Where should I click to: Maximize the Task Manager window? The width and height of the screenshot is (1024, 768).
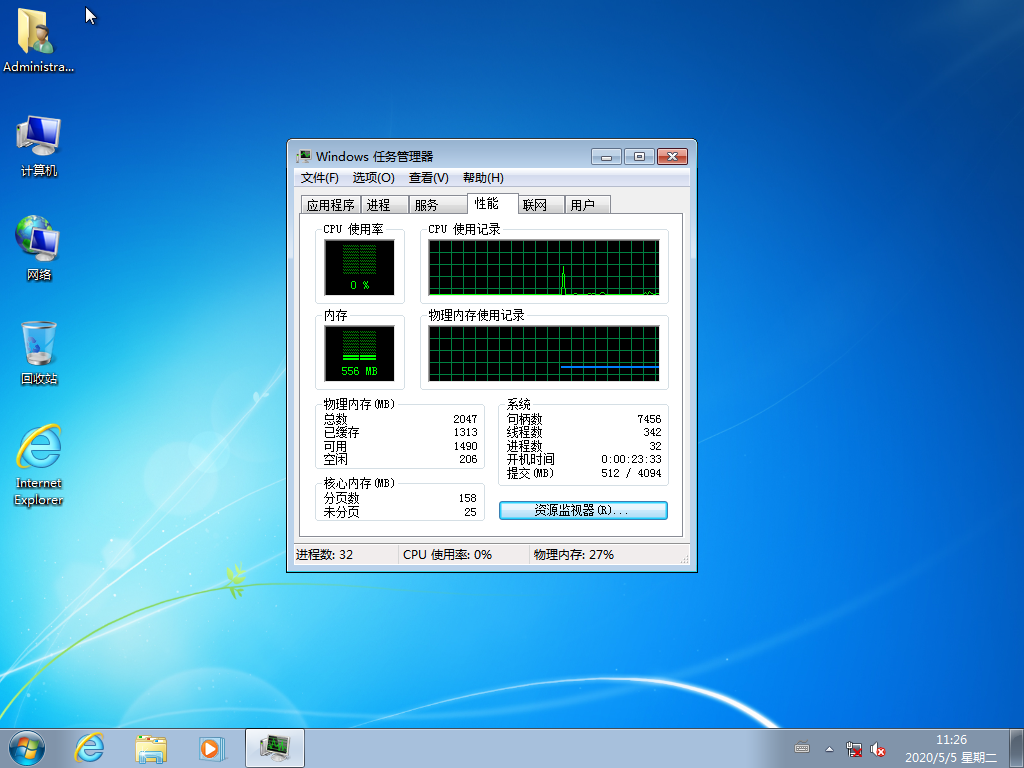[639, 157]
